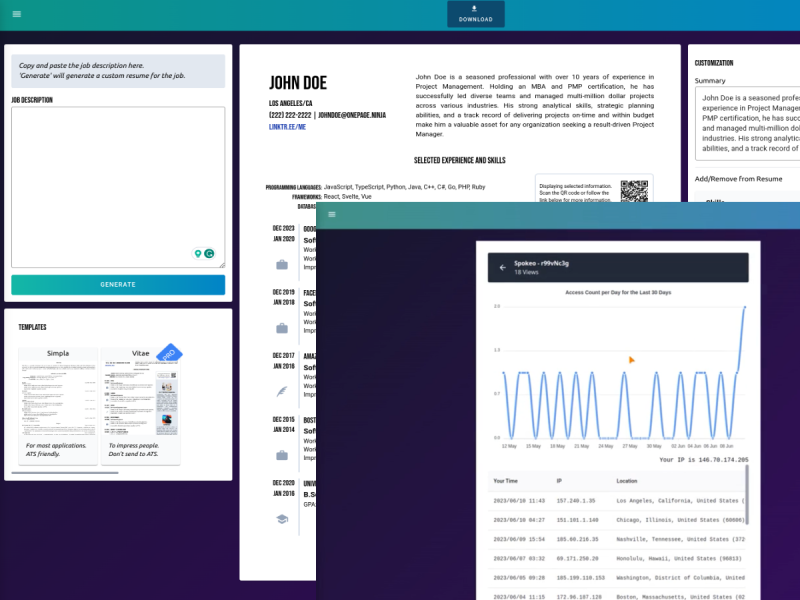The height and width of the screenshot is (600, 800).
Task: Click the PRO badge on Vitae template
Action: (x=169, y=353)
